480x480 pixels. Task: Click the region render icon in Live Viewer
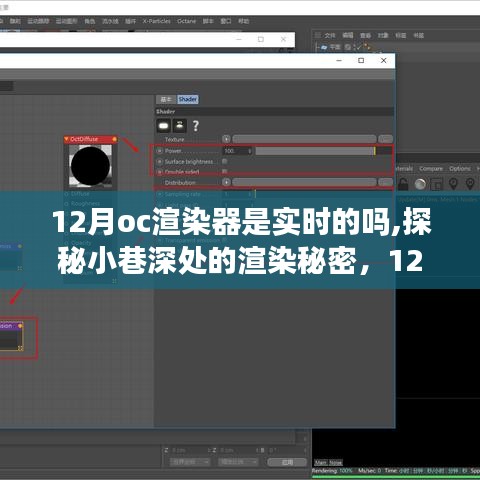click(x=436, y=184)
